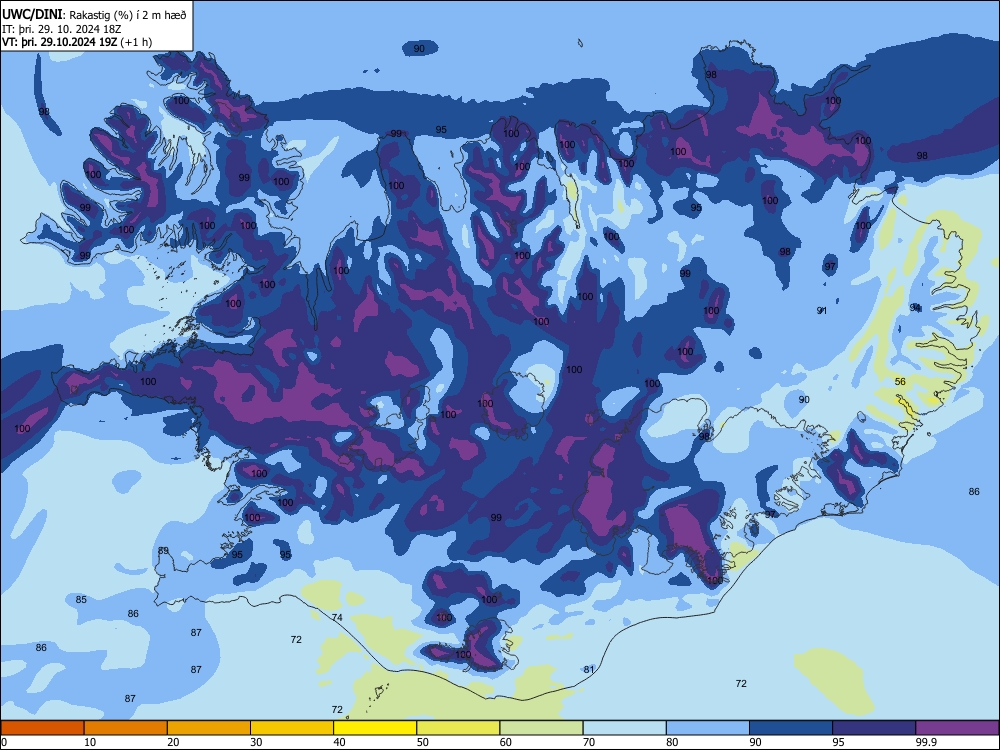
Task: Click the 'IT: þri. 29. 10. 2024 18Z' line
Action: click(x=62, y=29)
